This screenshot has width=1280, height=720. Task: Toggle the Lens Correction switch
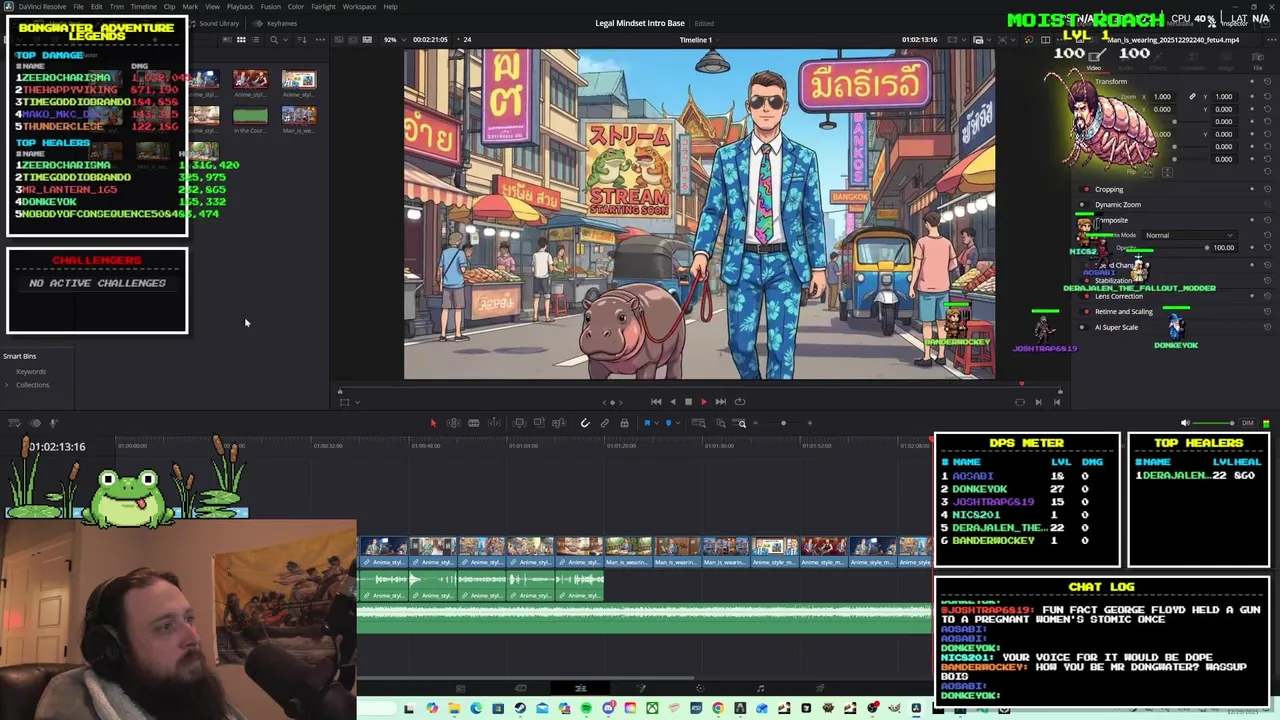(1086, 296)
